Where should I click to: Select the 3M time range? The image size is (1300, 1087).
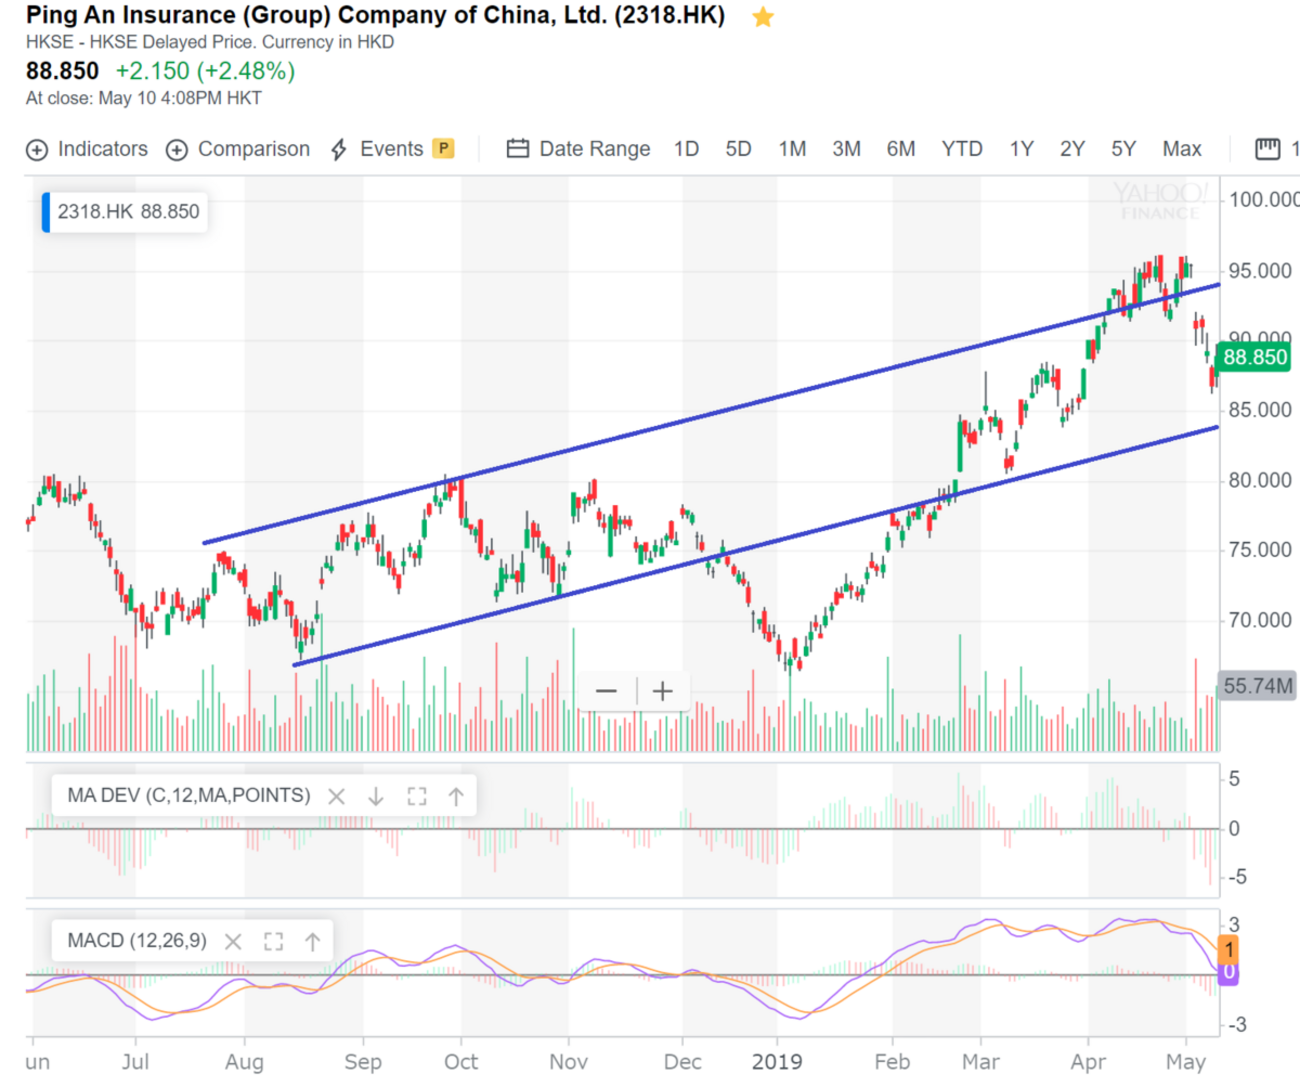point(846,149)
